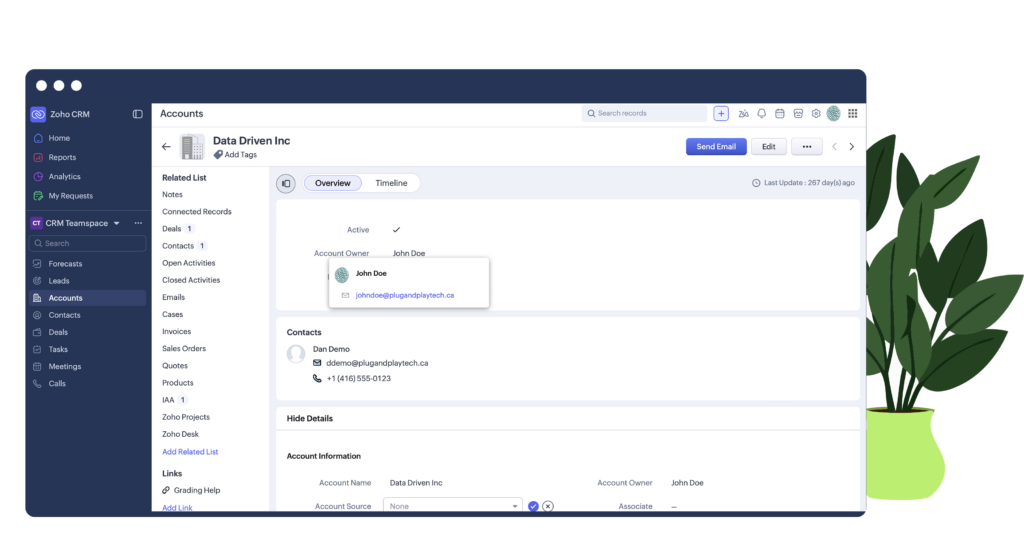This screenshot has width=1024, height=551.
Task: Click the Zoho CRM logo icon
Action: (38, 114)
